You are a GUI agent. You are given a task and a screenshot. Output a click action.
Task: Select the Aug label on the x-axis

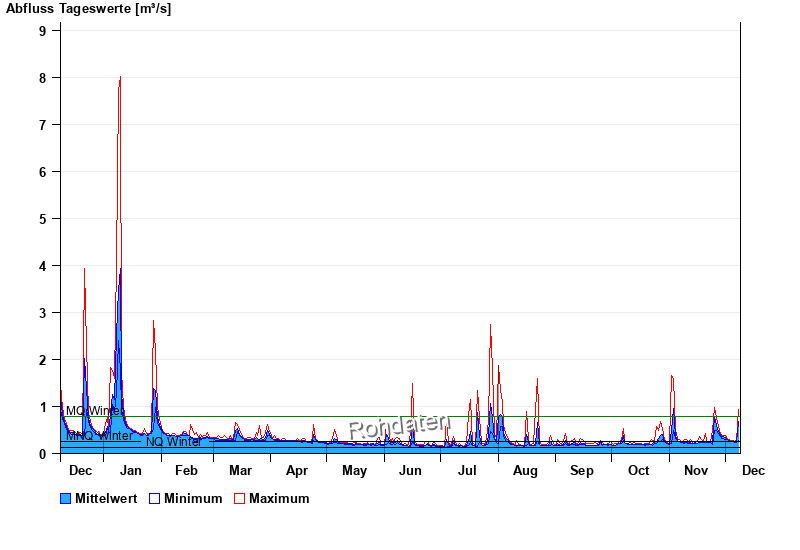click(x=525, y=470)
